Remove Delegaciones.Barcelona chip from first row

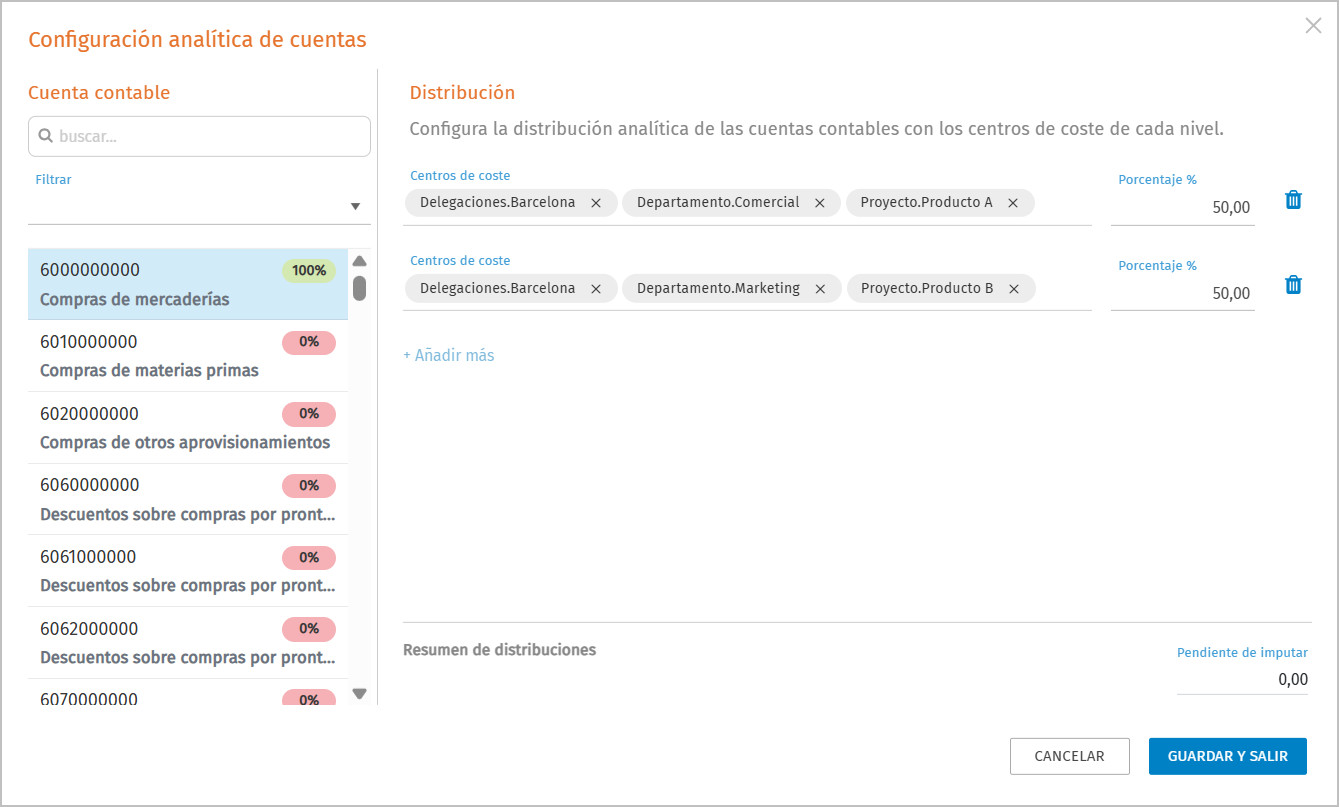point(596,203)
